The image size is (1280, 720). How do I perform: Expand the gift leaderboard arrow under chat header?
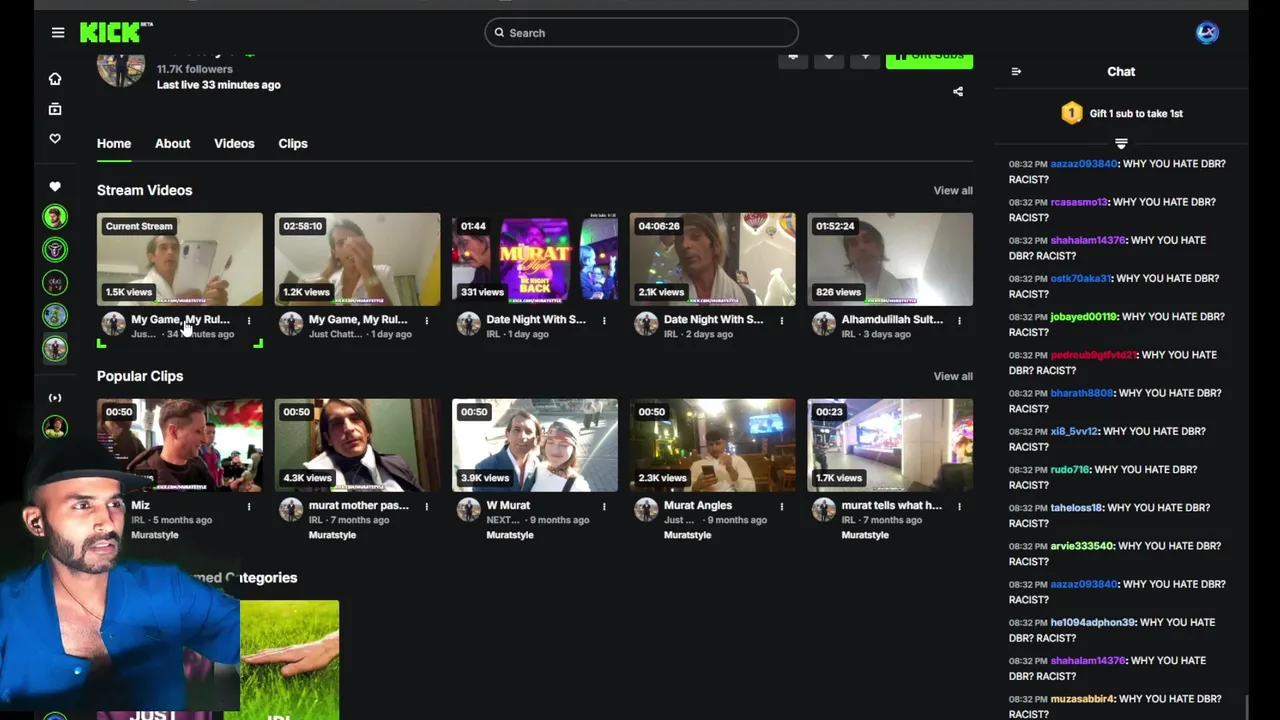1121,144
